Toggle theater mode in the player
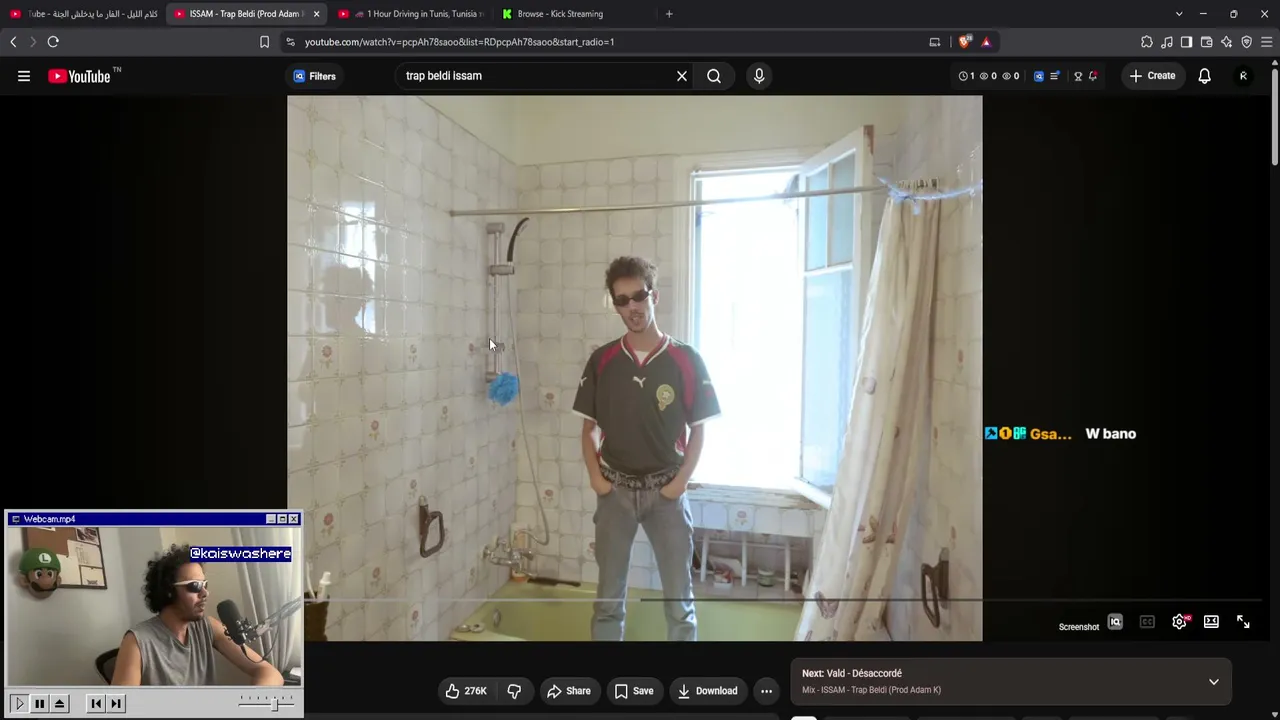 tap(1211, 622)
